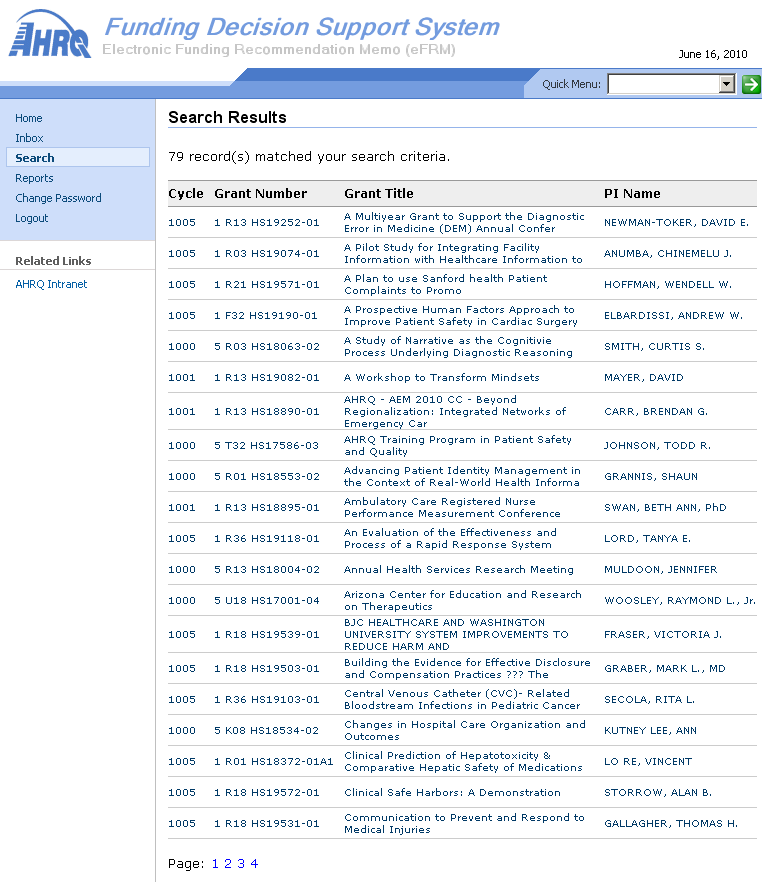Open title 'Clinical Safe Harbors: A Demonstration'
The height and width of the screenshot is (882, 762).
(452, 793)
